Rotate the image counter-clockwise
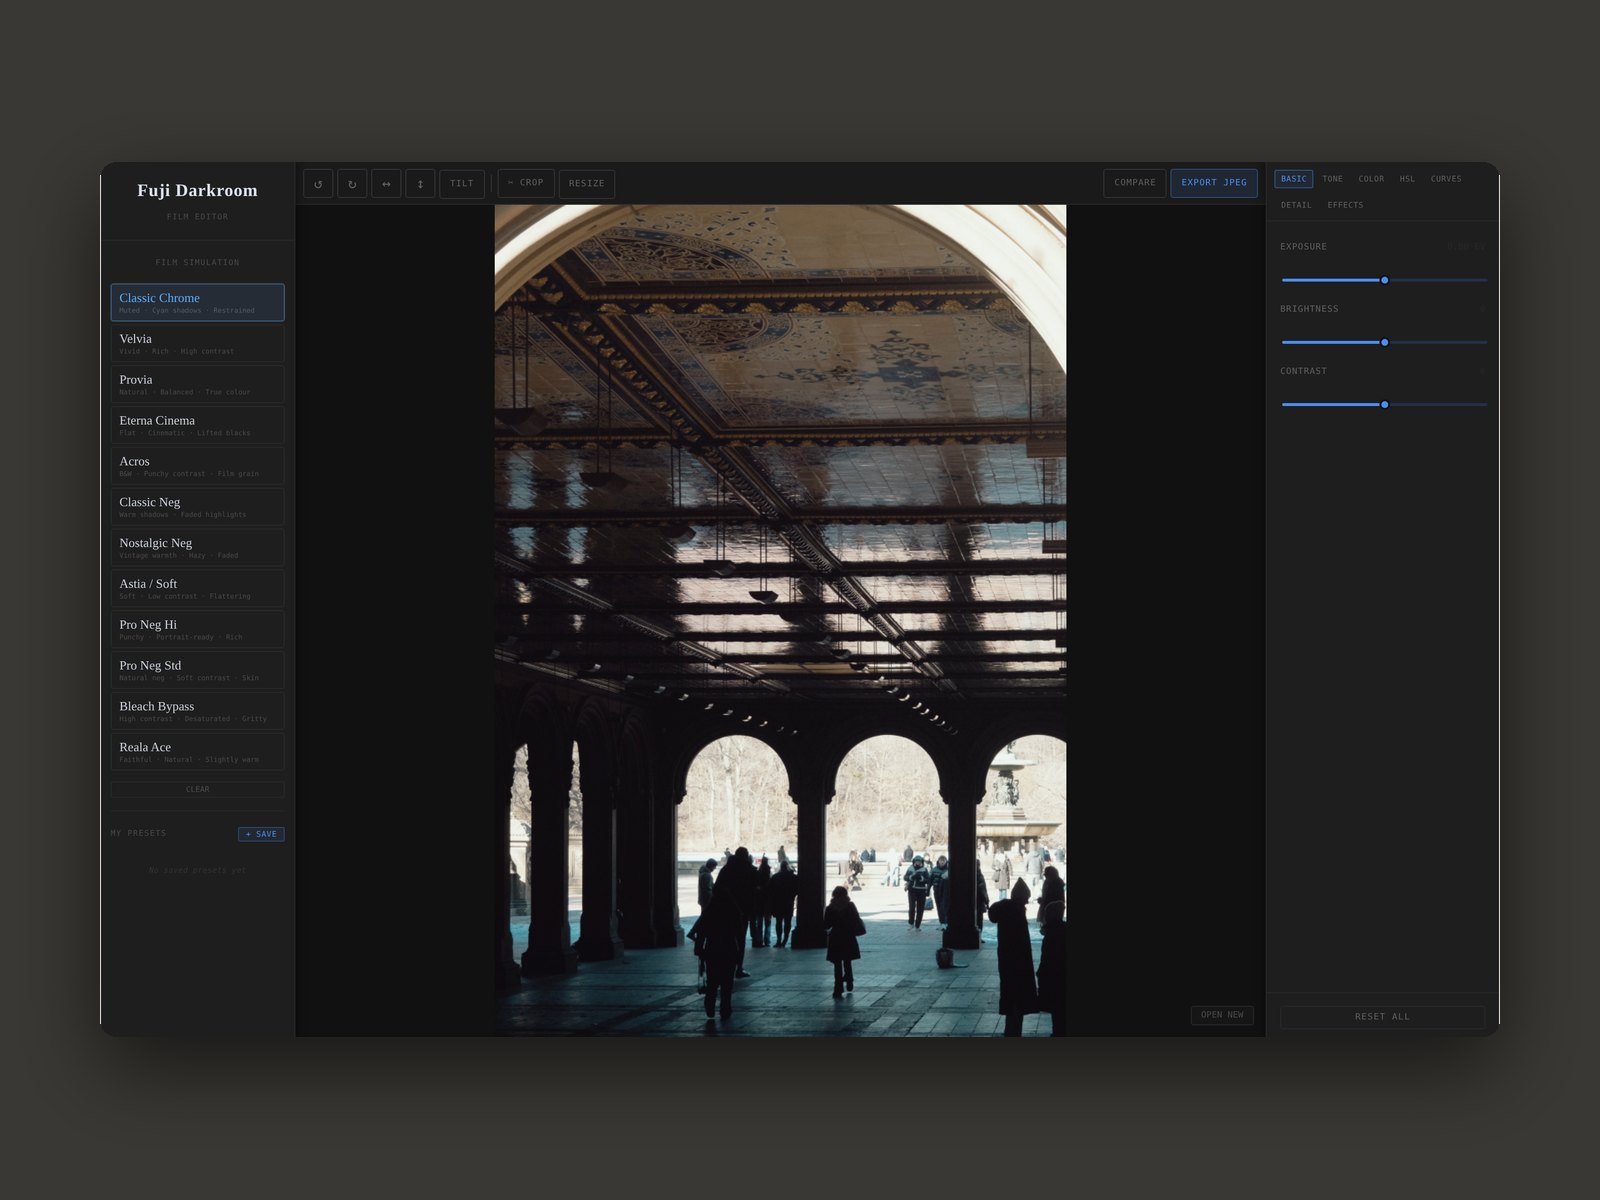Viewport: 1600px width, 1200px height. click(x=318, y=184)
